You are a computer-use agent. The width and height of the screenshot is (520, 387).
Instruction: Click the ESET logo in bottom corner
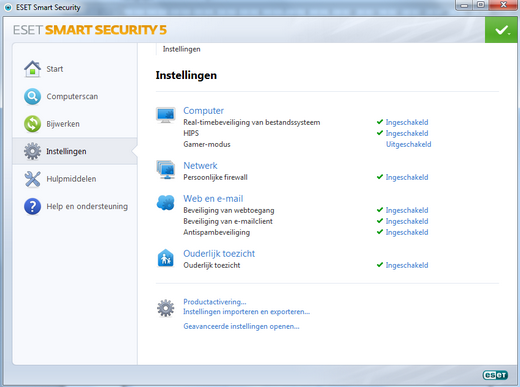[495, 375]
